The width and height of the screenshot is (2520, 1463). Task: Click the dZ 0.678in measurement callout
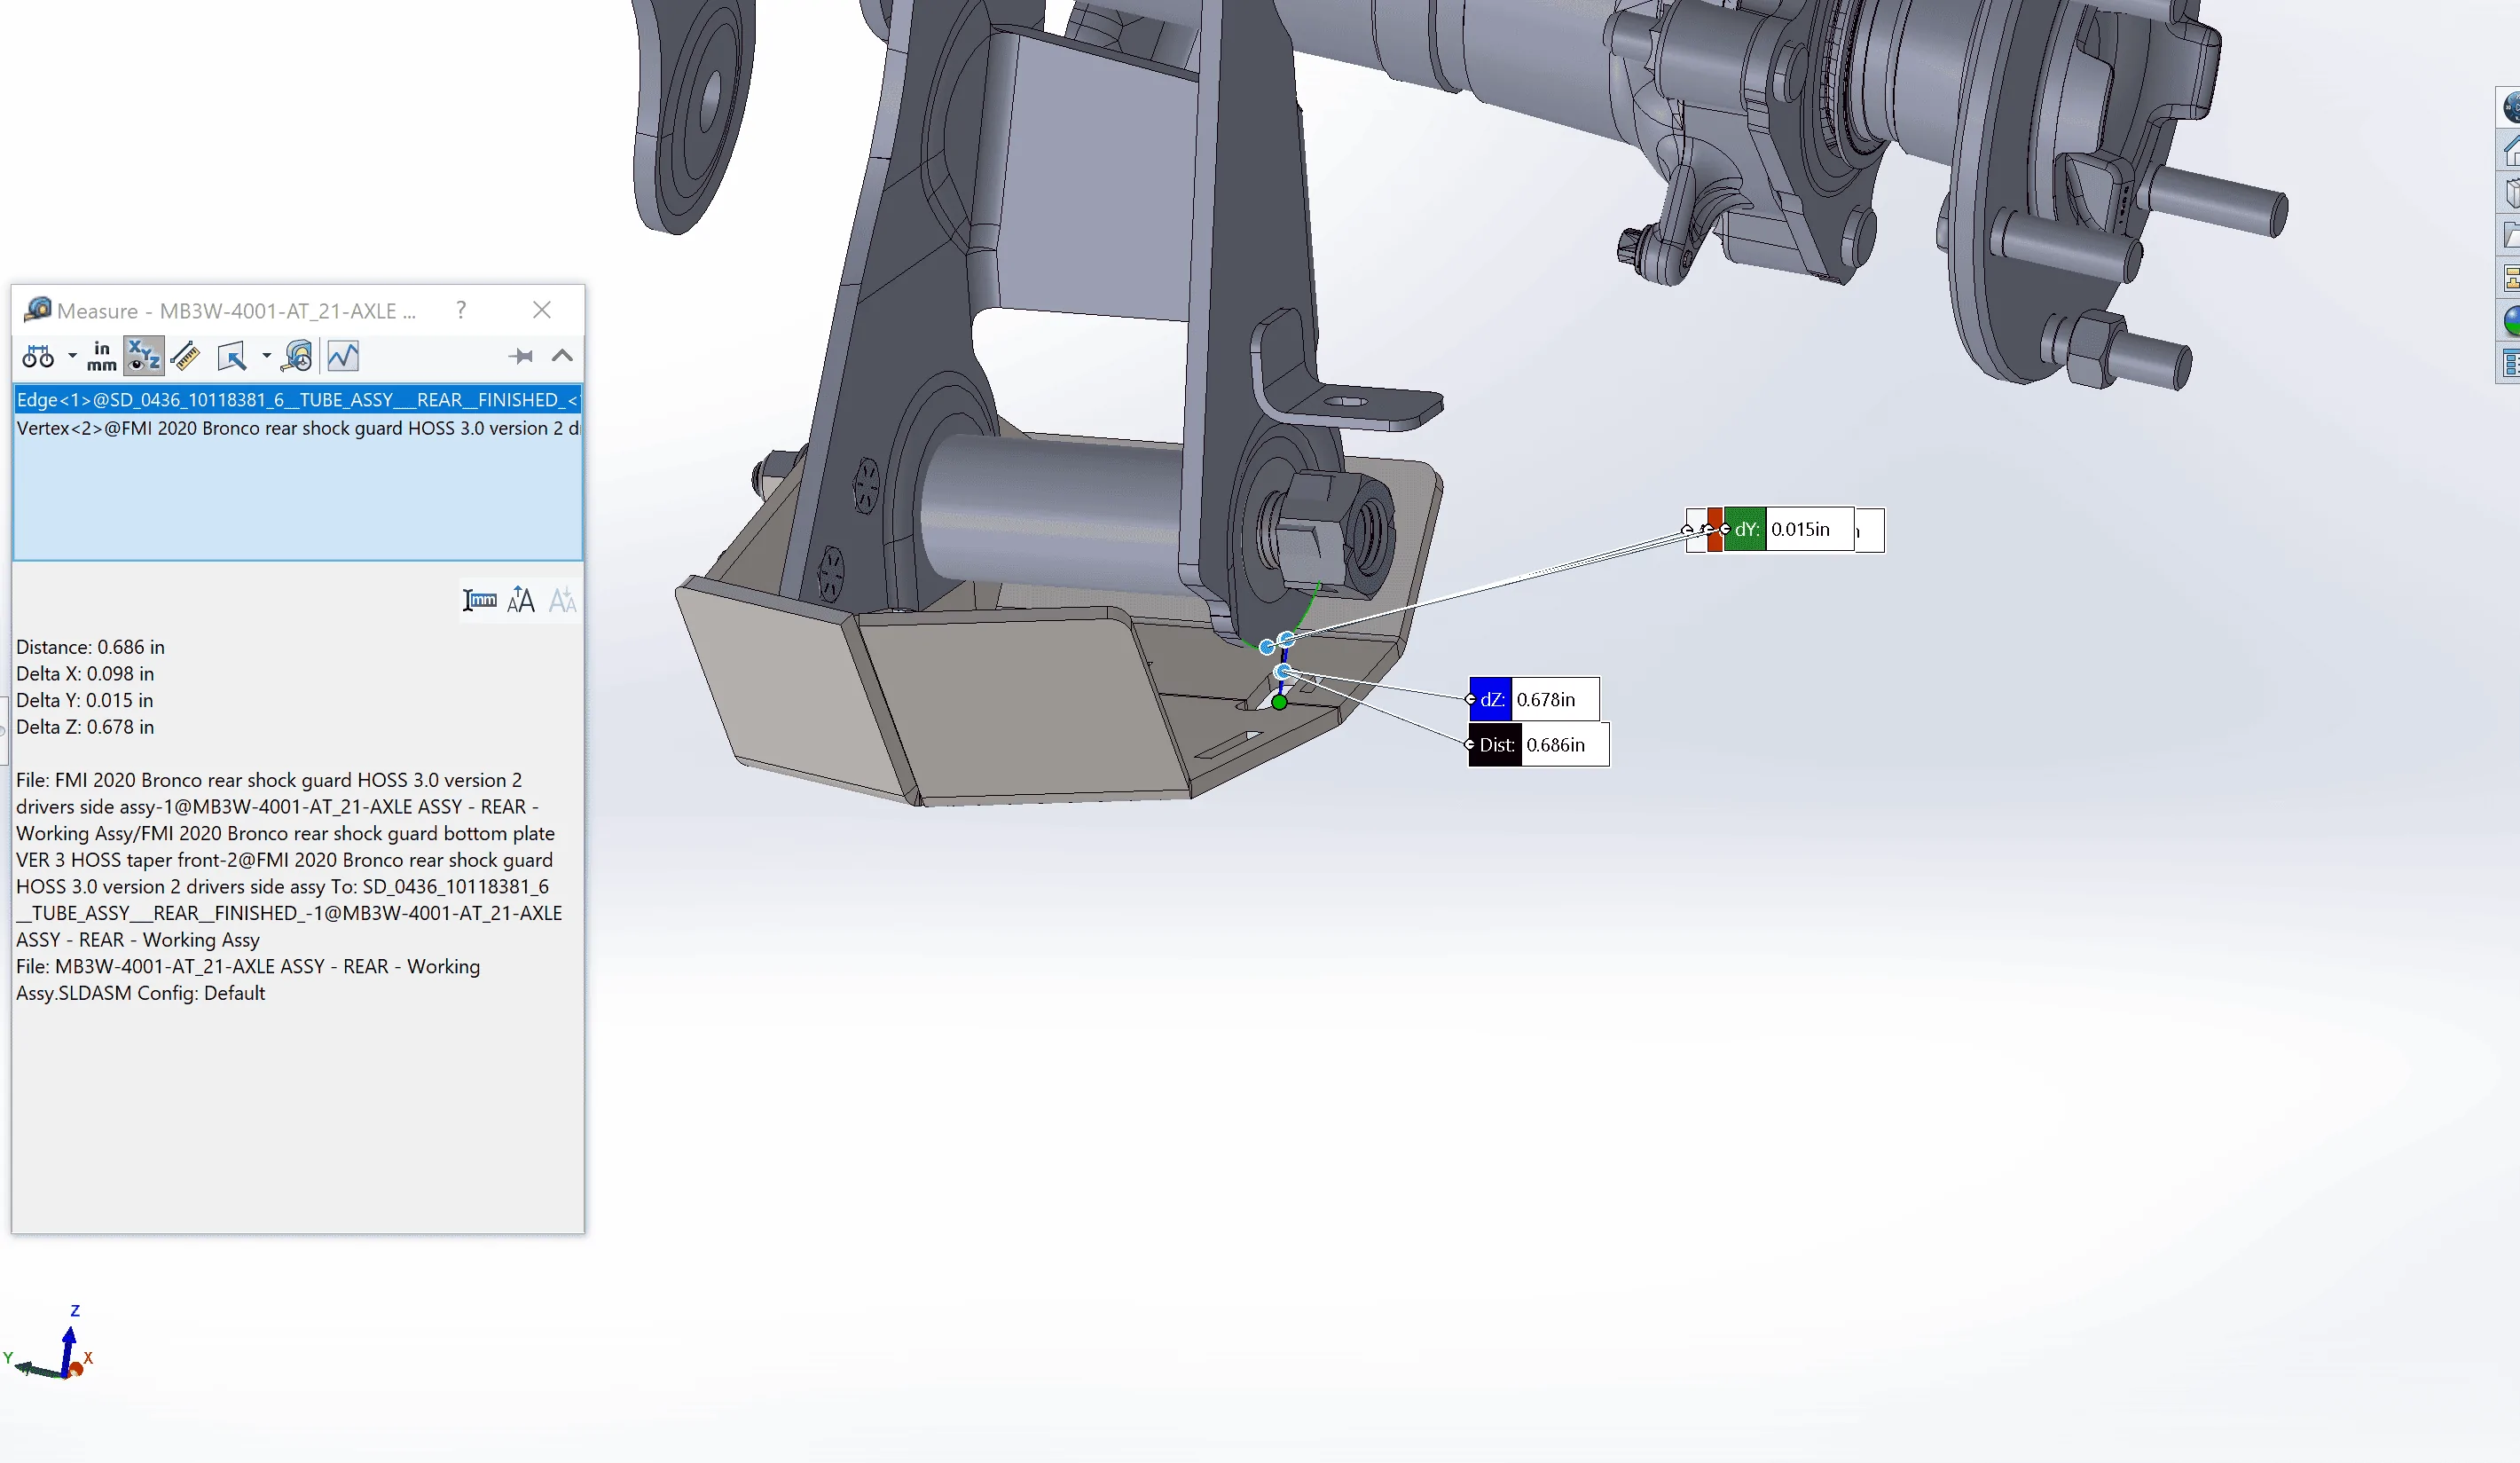[x=1533, y=699]
